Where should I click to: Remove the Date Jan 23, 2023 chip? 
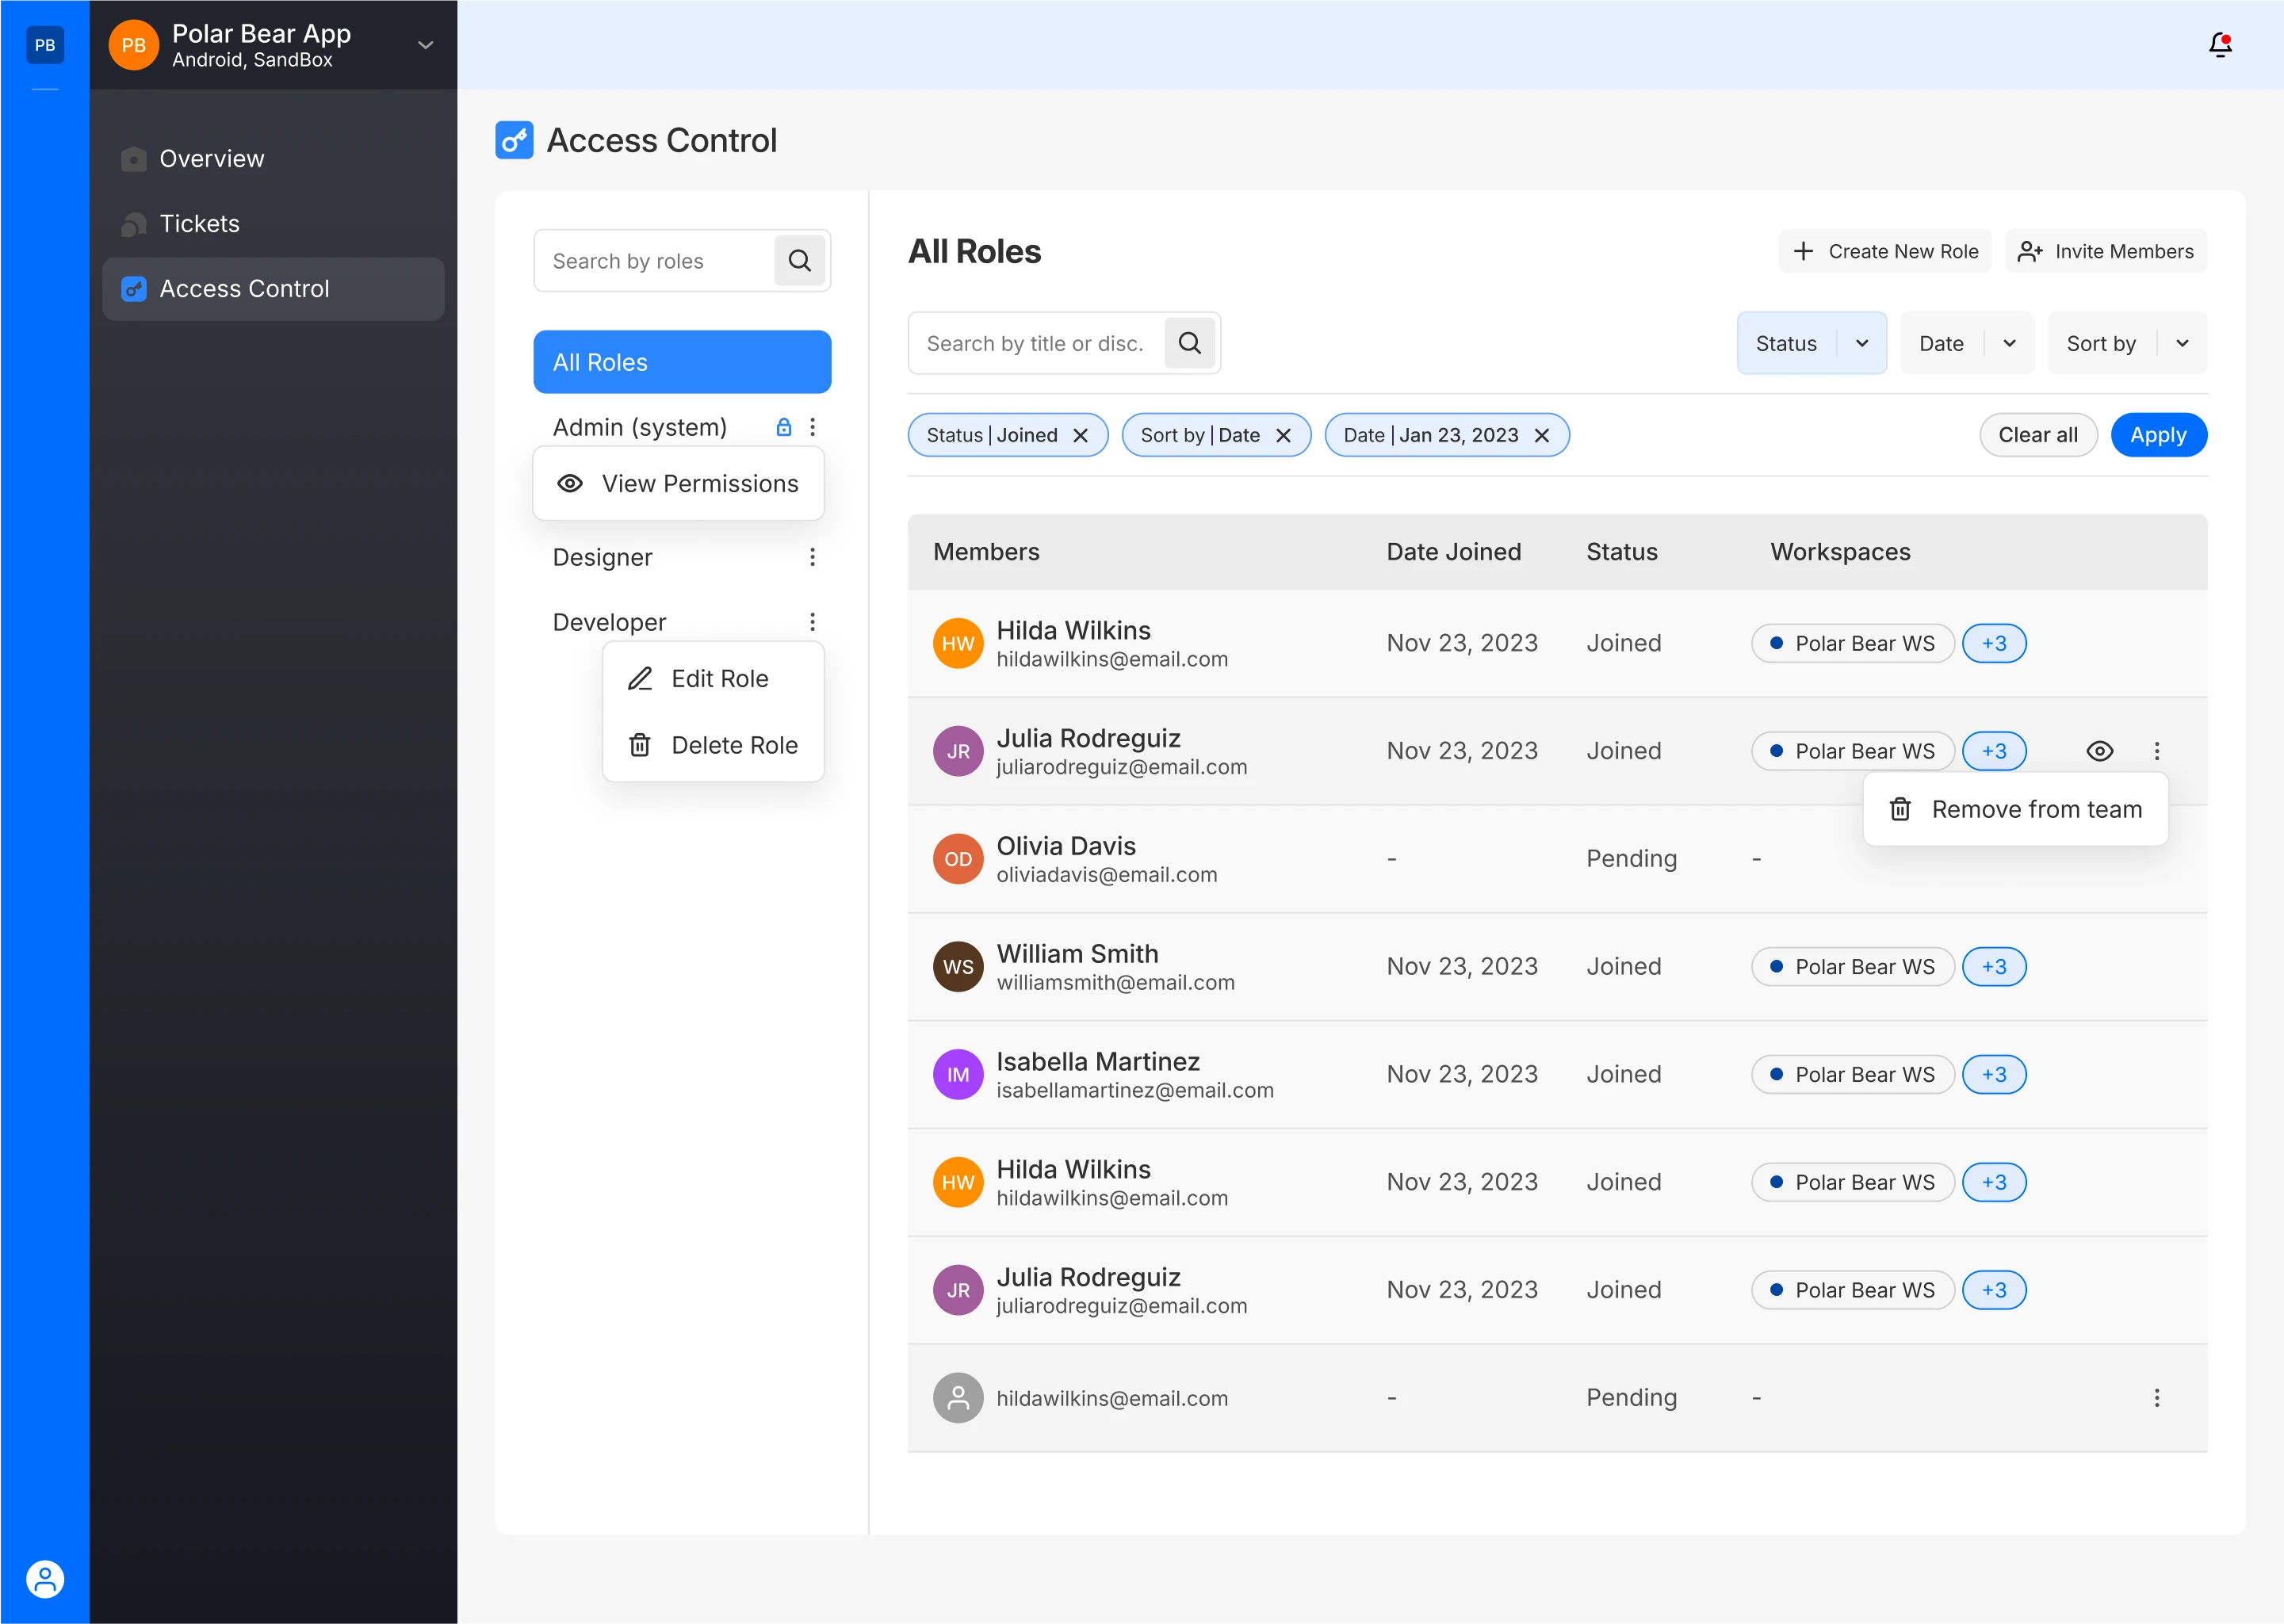[1541, 435]
